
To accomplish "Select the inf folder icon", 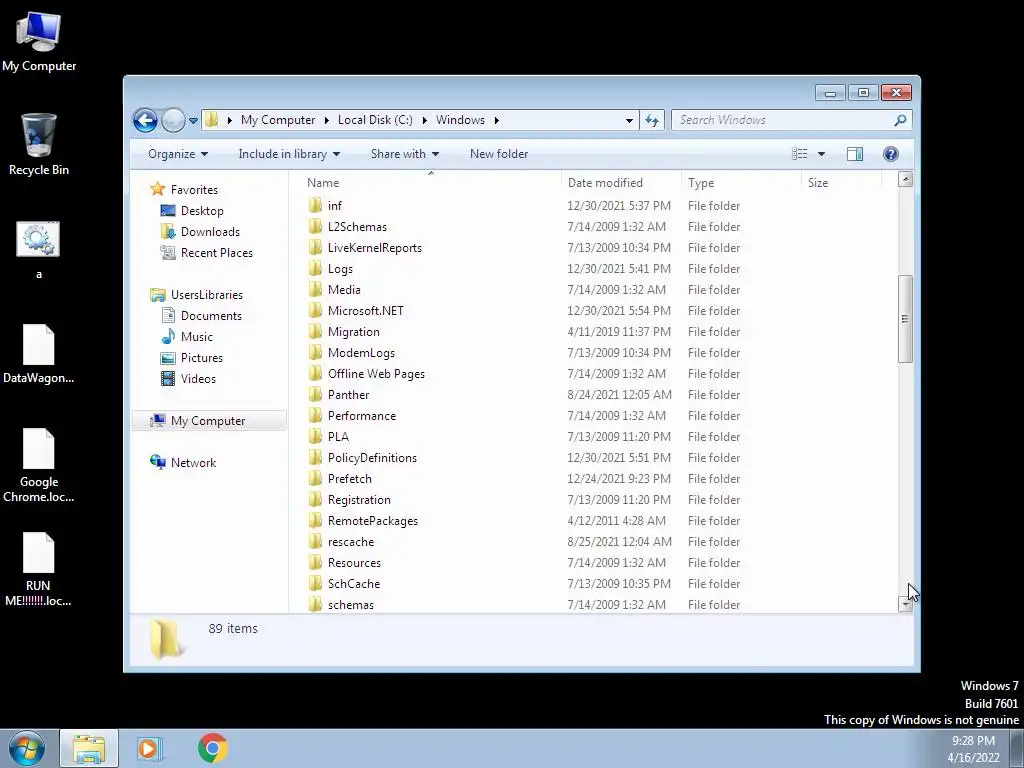I will click(315, 206).
